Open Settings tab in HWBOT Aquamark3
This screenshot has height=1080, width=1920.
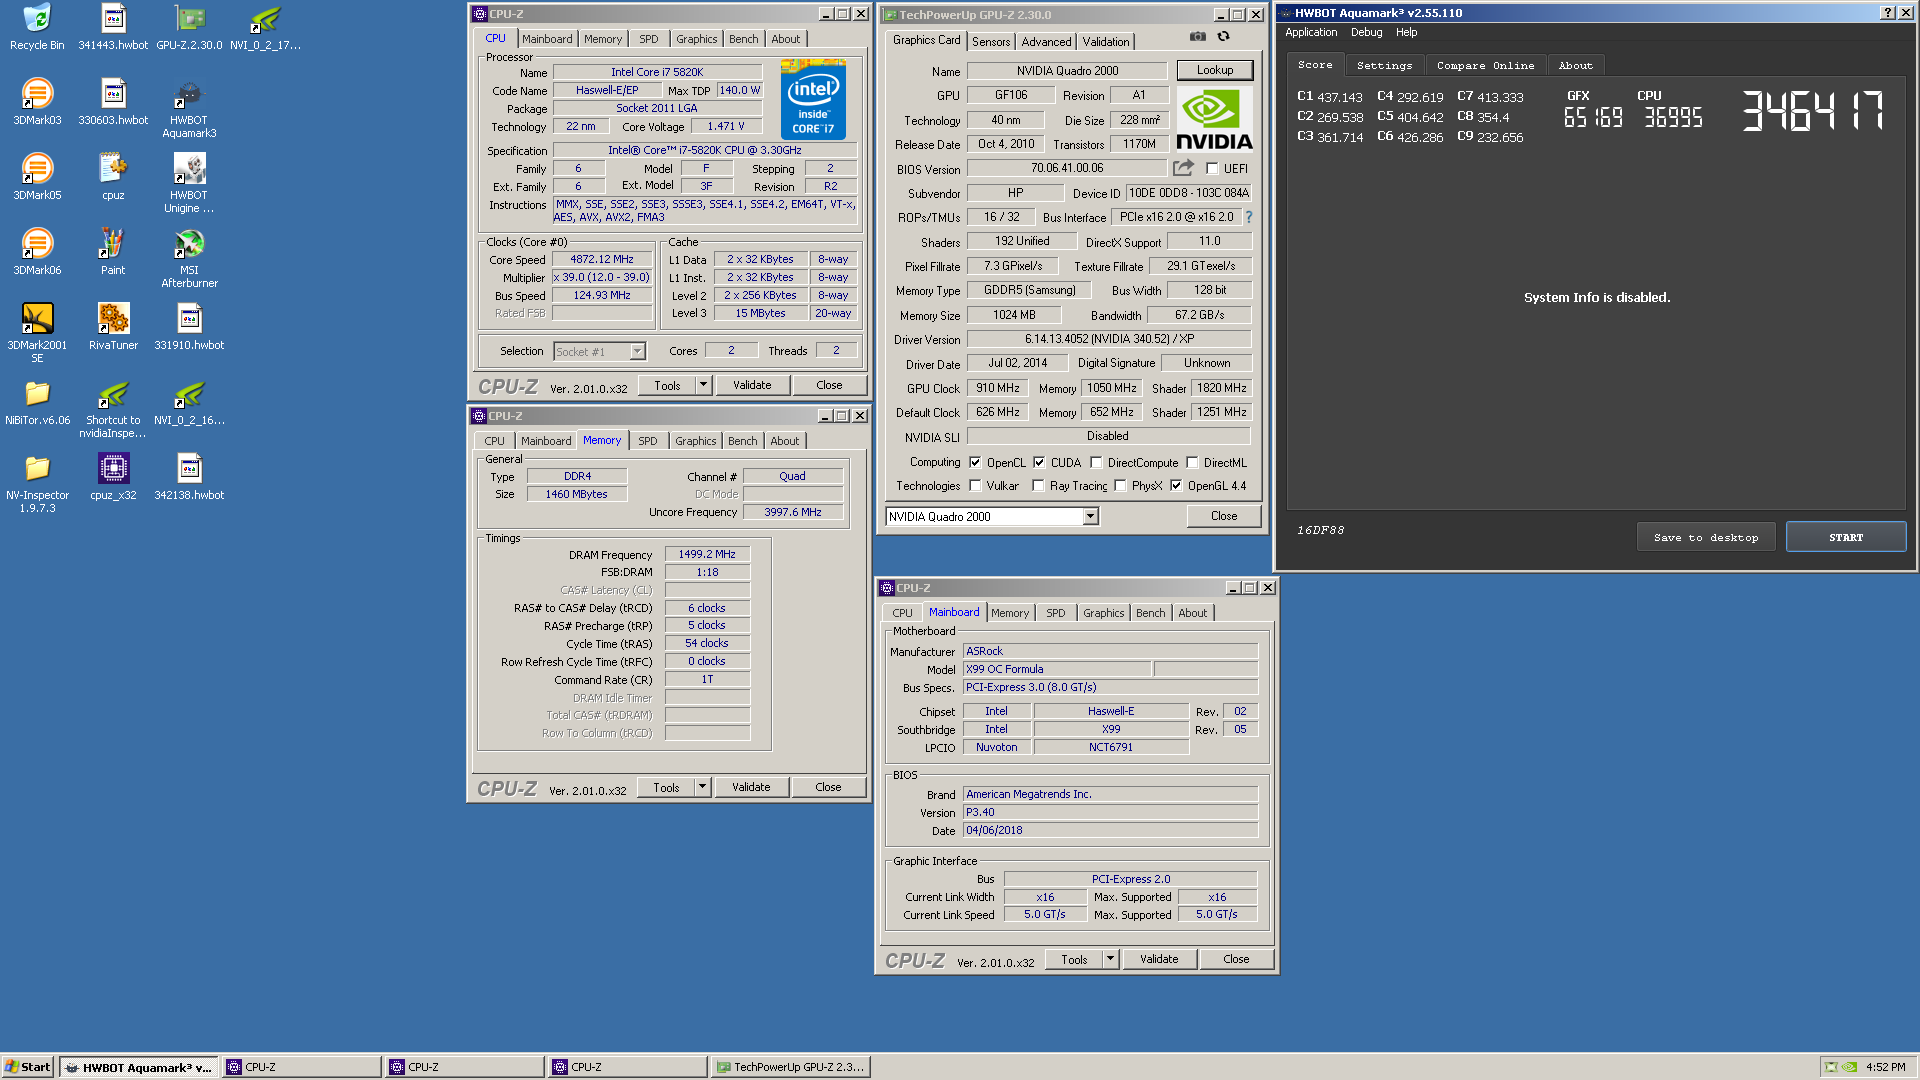click(x=1384, y=65)
